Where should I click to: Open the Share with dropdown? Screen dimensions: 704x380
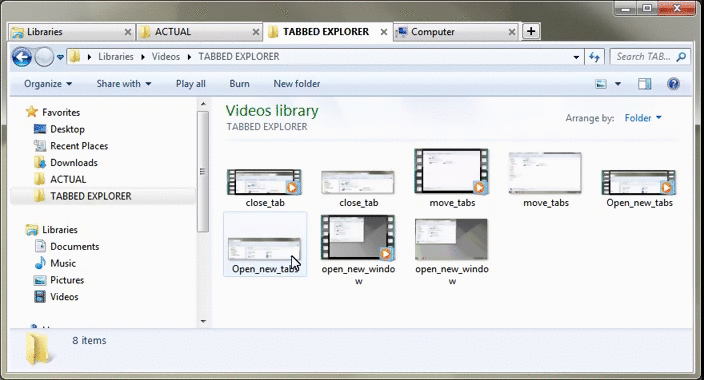tap(124, 84)
